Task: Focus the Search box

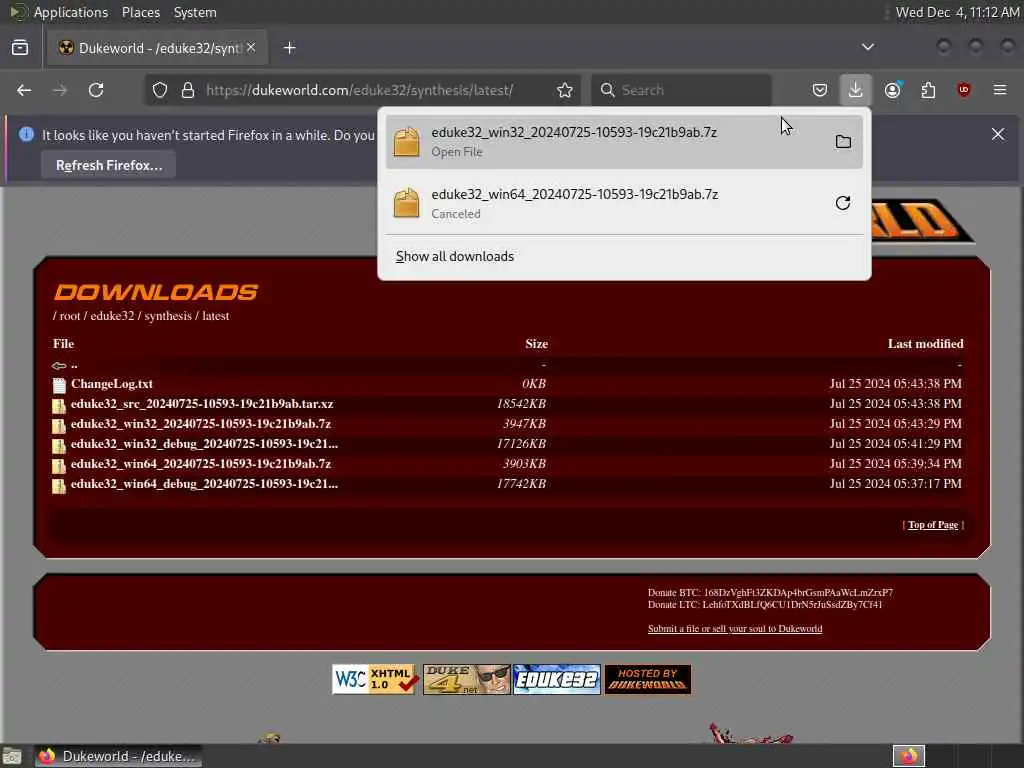Action: pos(681,90)
